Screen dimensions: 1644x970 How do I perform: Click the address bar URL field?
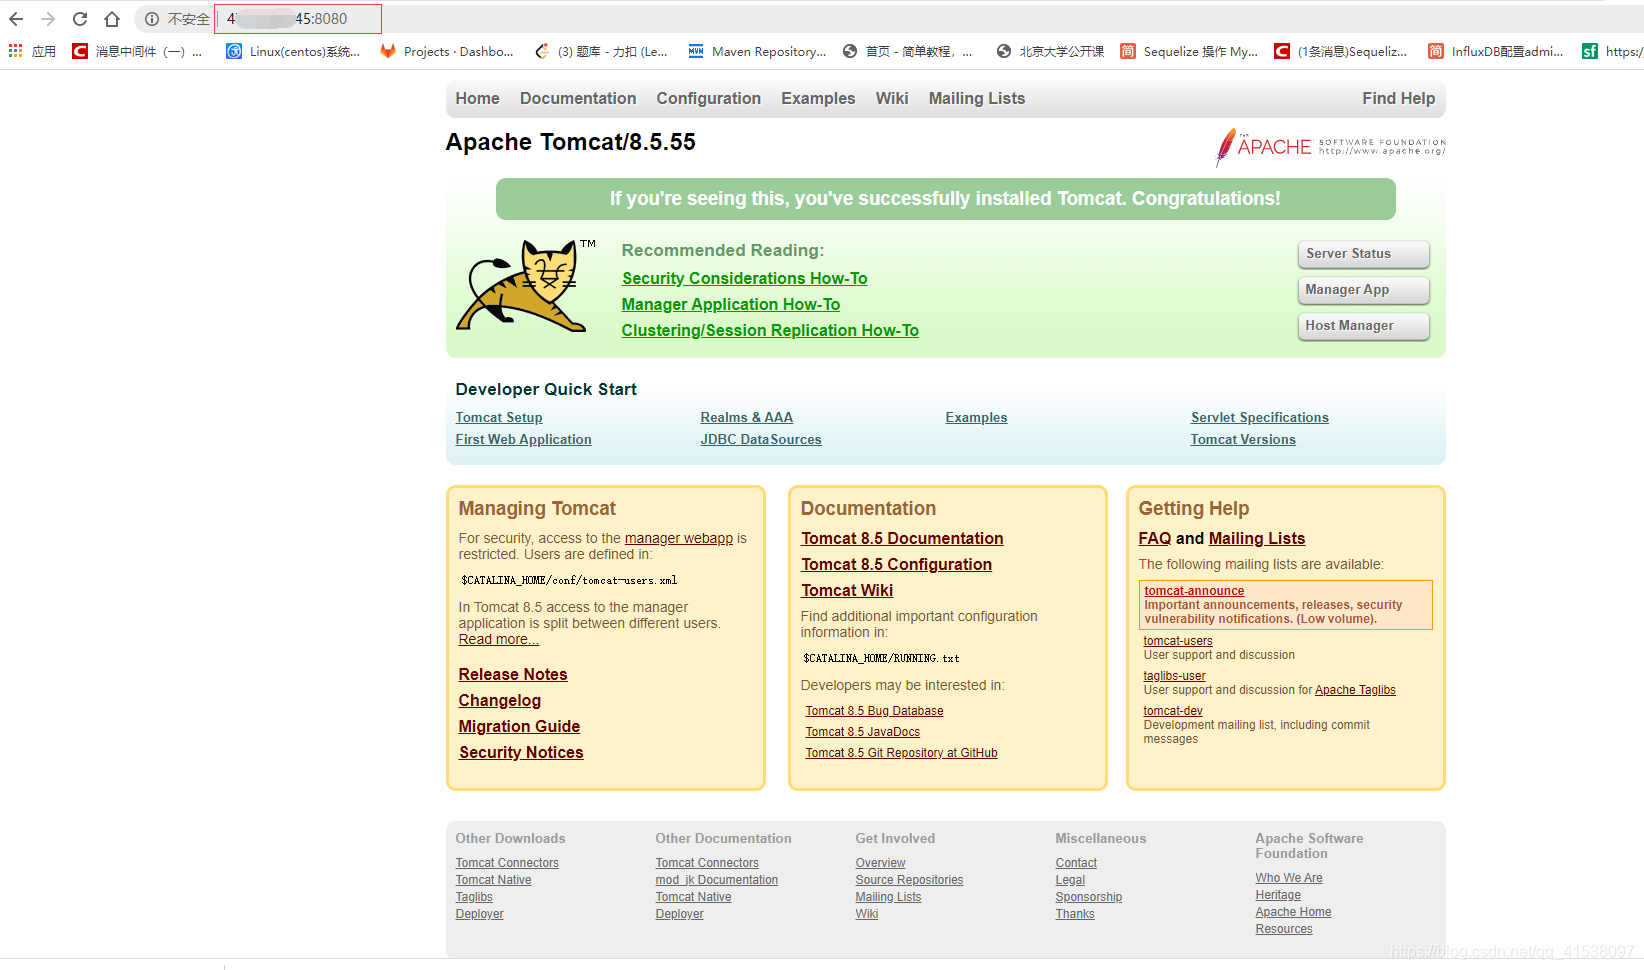pos(300,19)
